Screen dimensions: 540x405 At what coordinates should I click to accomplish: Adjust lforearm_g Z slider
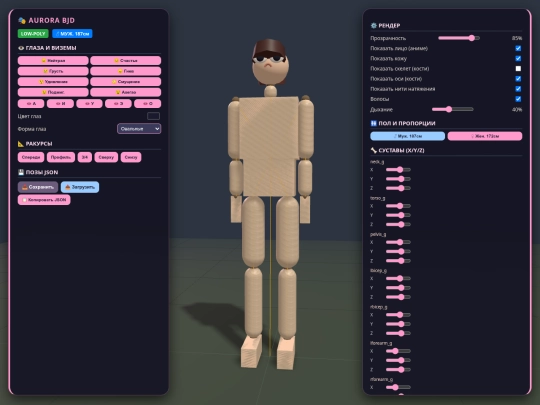pyautogui.click(x=398, y=370)
